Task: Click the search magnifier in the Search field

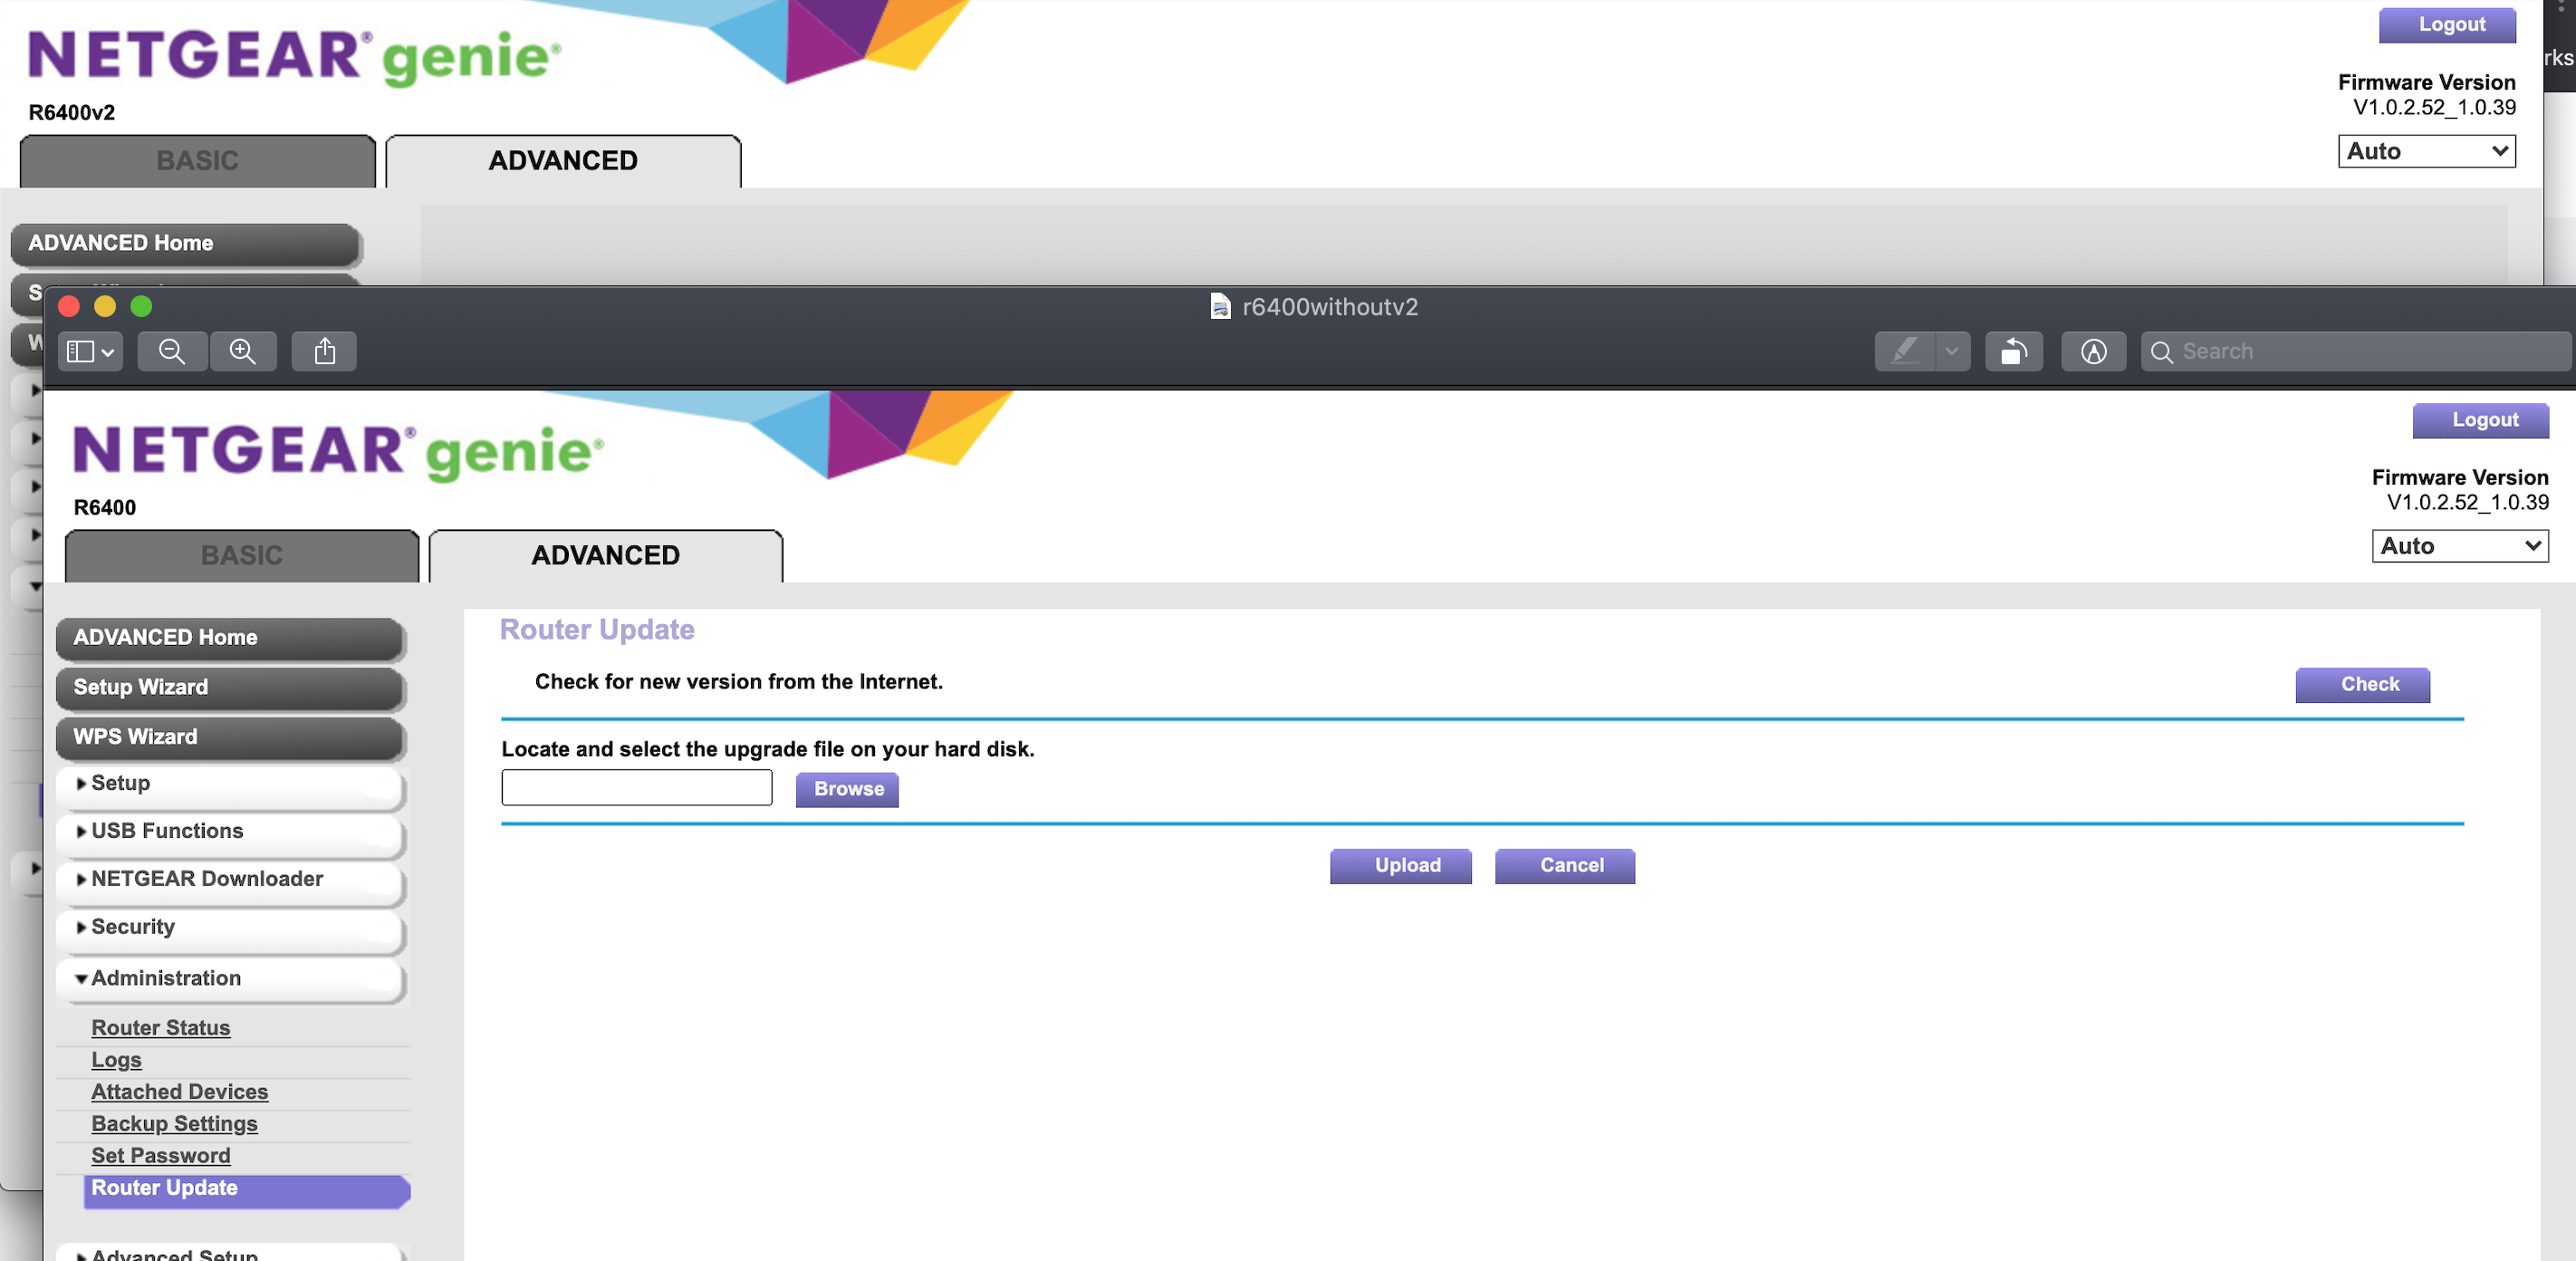Action: point(2162,351)
